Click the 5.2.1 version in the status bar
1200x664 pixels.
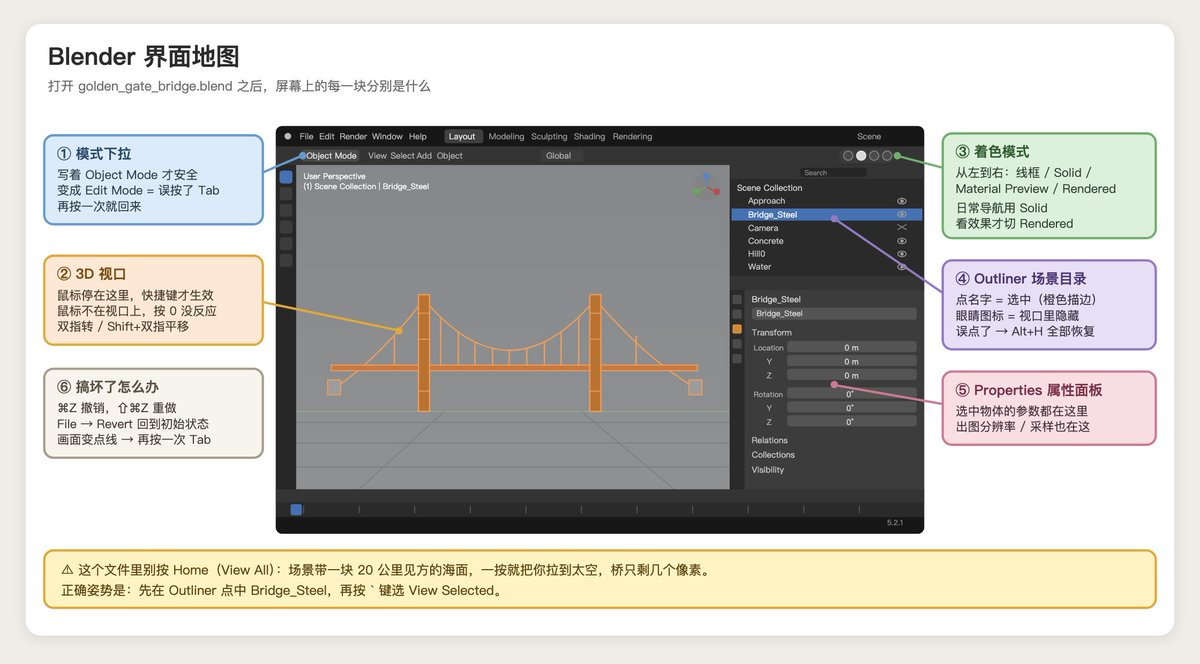[x=895, y=523]
